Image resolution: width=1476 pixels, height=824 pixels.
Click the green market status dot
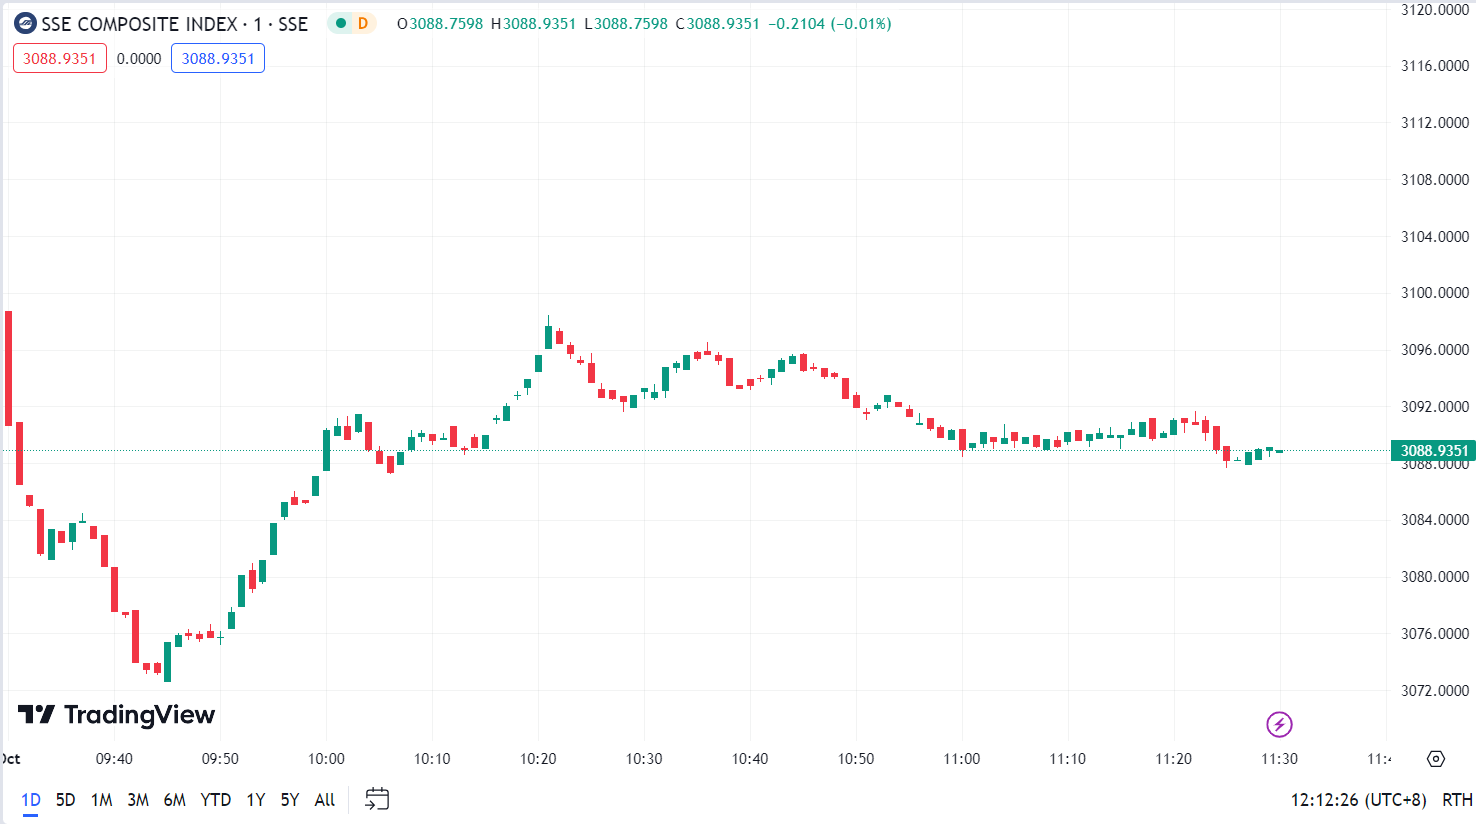[x=341, y=23]
